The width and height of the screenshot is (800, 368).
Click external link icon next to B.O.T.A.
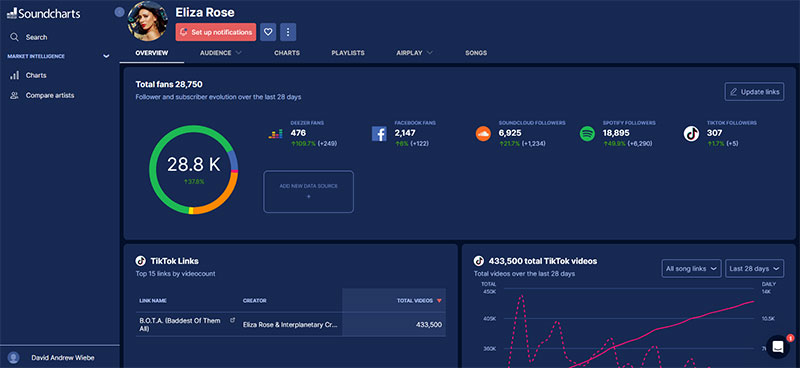233,320
